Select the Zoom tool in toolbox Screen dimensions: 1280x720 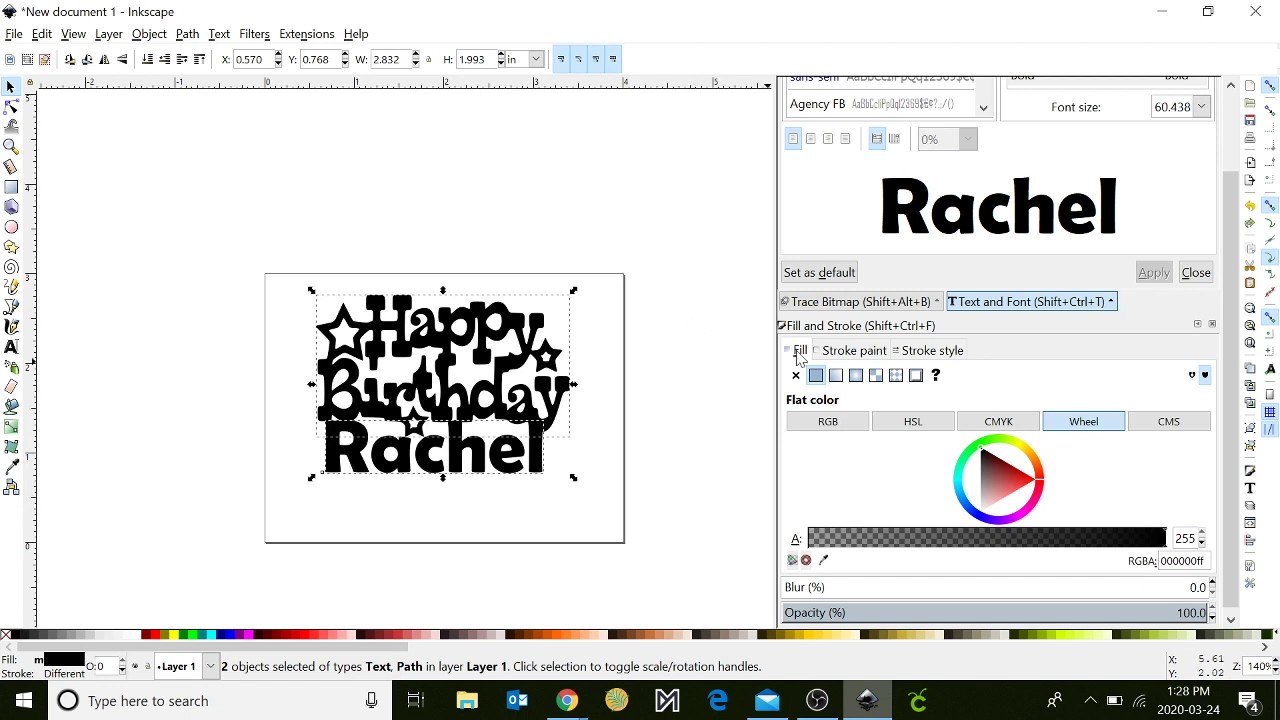pyautogui.click(x=11, y=147)
